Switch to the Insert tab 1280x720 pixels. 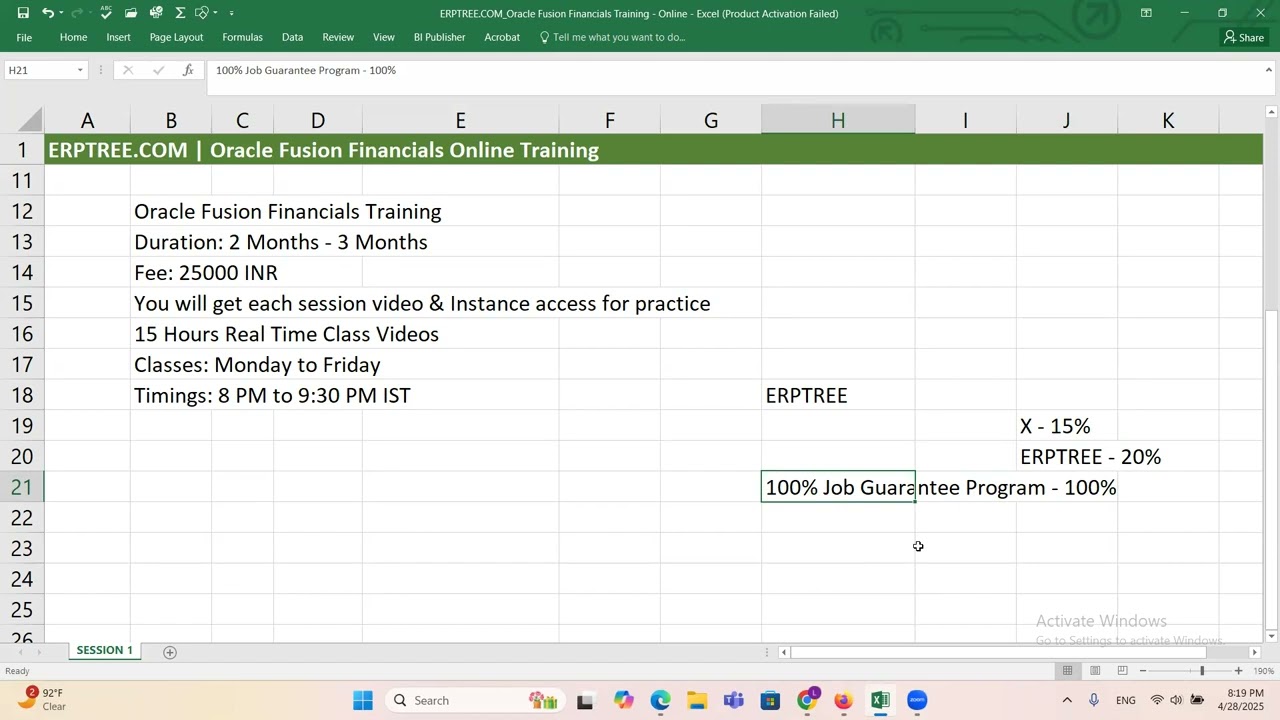click(x=118, y=37)
